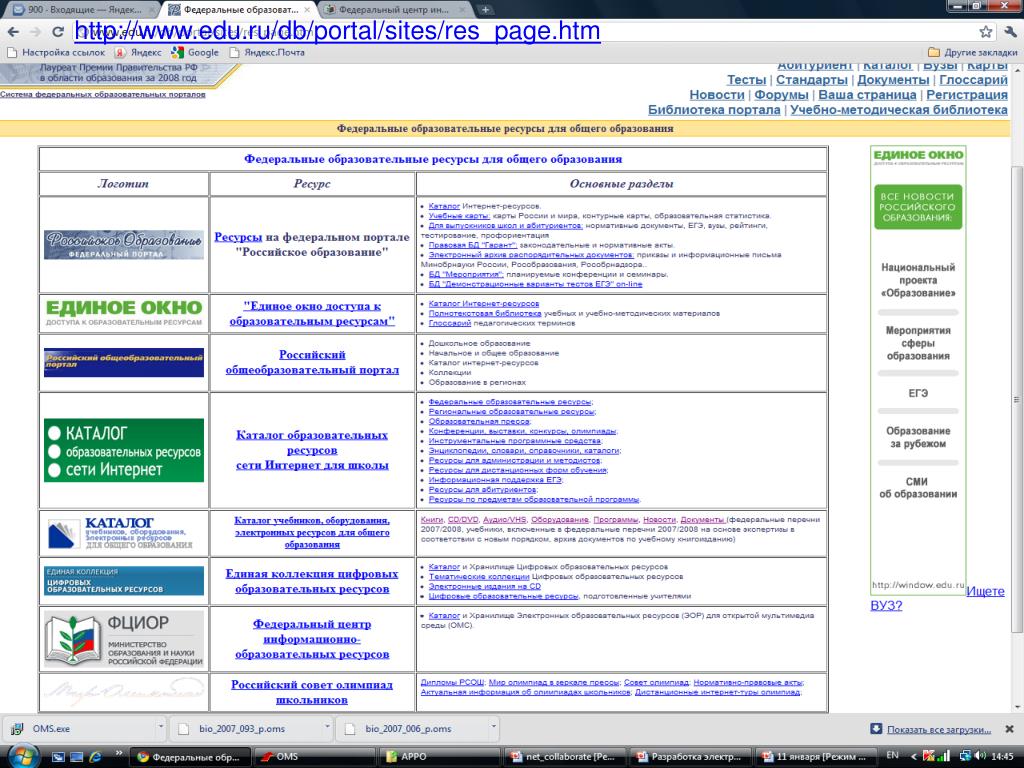
Task: Click the Новости navigation link
Action: [717, 95]
